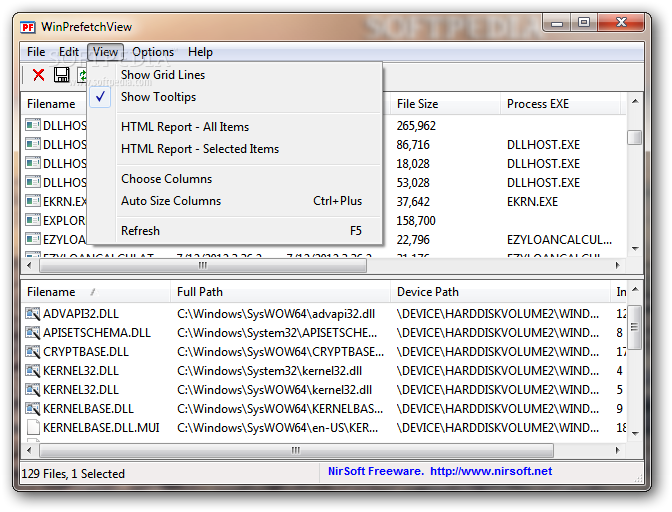
Task: Toggle the Show Tooltips checked option
Action: (235, 97)
